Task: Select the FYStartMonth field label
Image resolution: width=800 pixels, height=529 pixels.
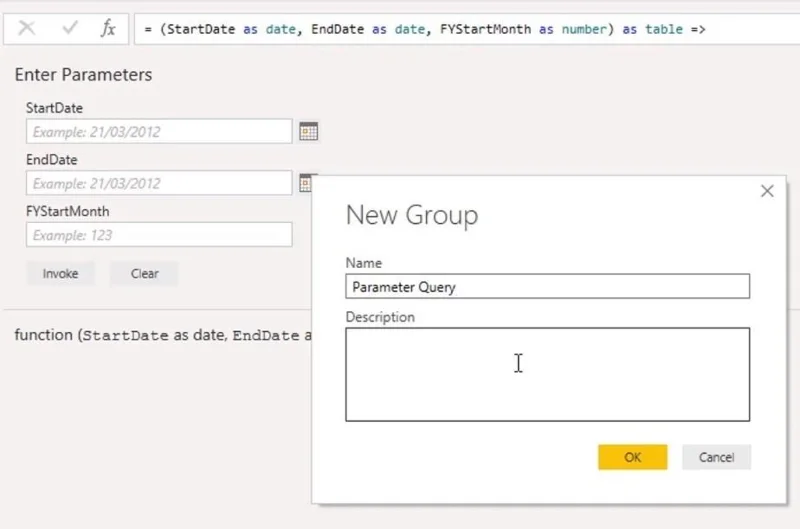Action: click(x=67, y=211)
